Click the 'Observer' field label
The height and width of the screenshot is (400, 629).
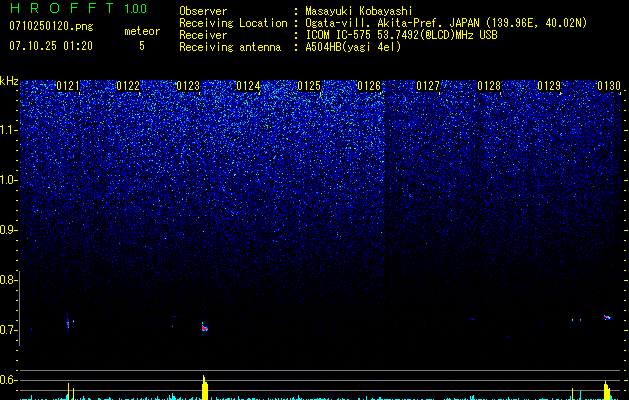tap(203, 11)
